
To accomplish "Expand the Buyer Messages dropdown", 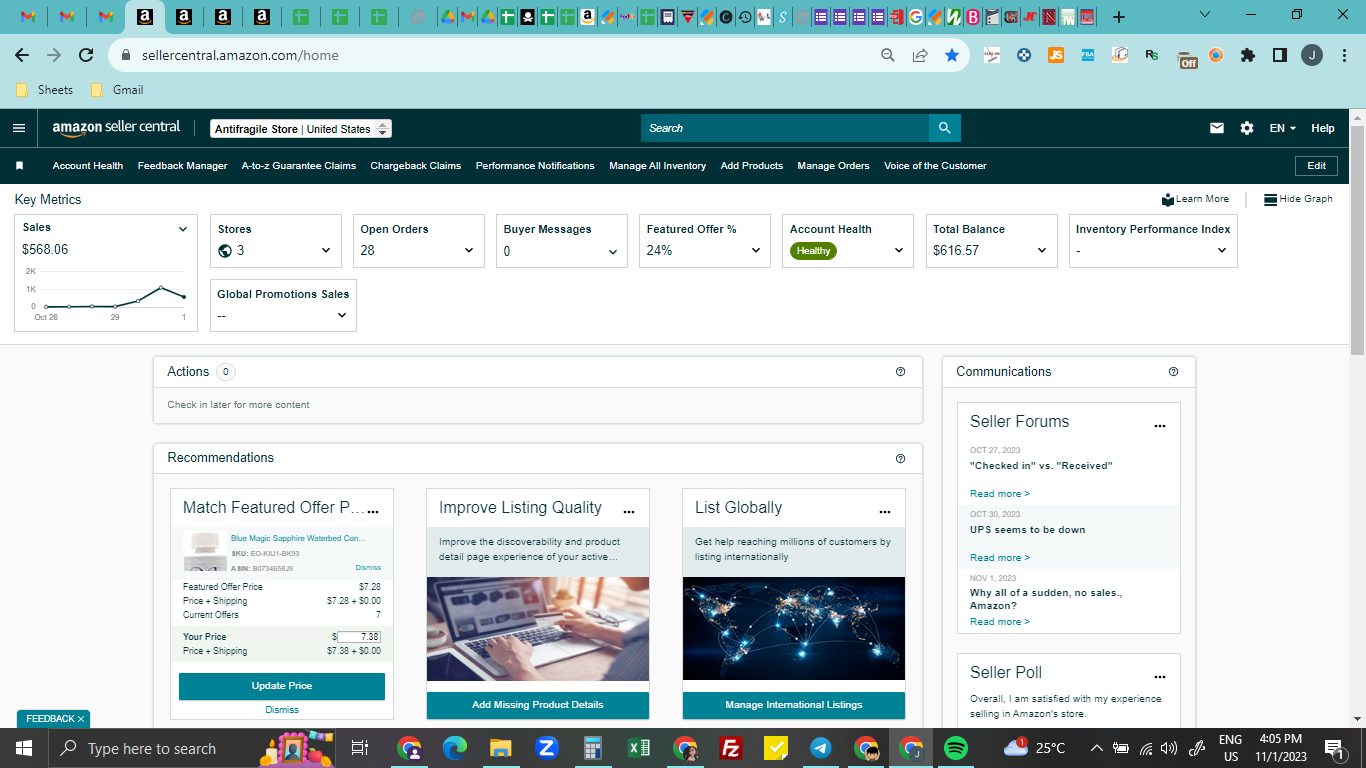I will pos(613,251).
